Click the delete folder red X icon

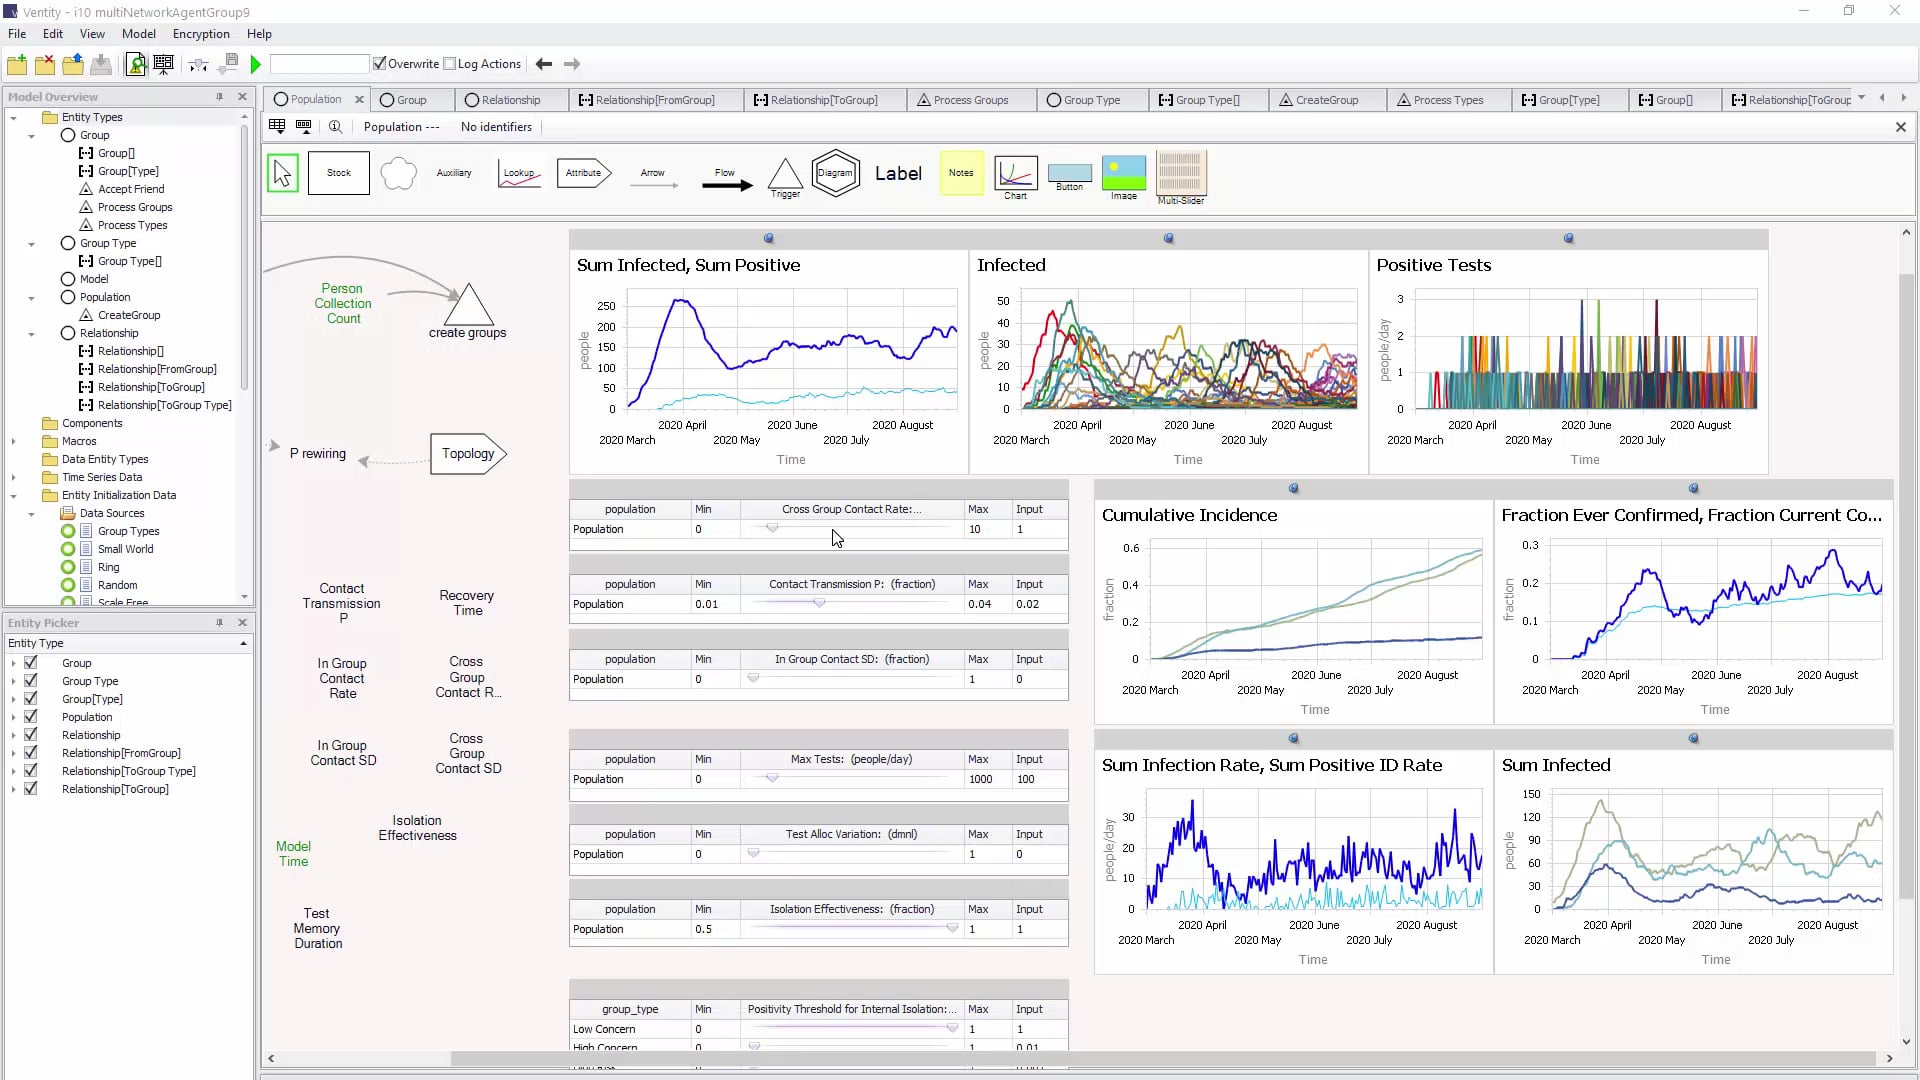click(x=45, y=64)
